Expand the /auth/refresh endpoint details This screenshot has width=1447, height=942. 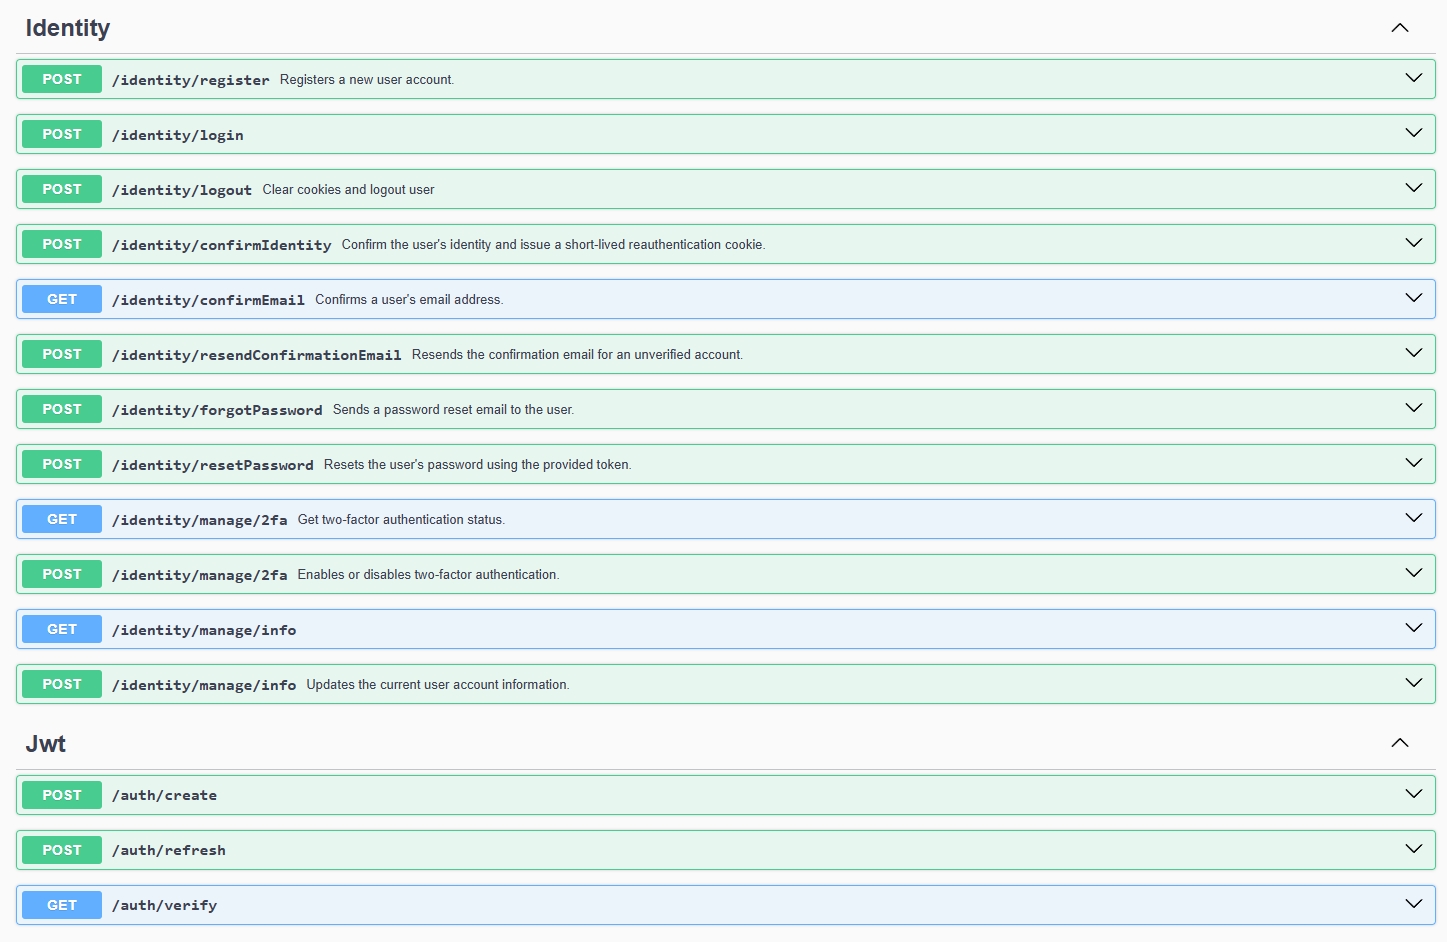tap(1413, 848)
